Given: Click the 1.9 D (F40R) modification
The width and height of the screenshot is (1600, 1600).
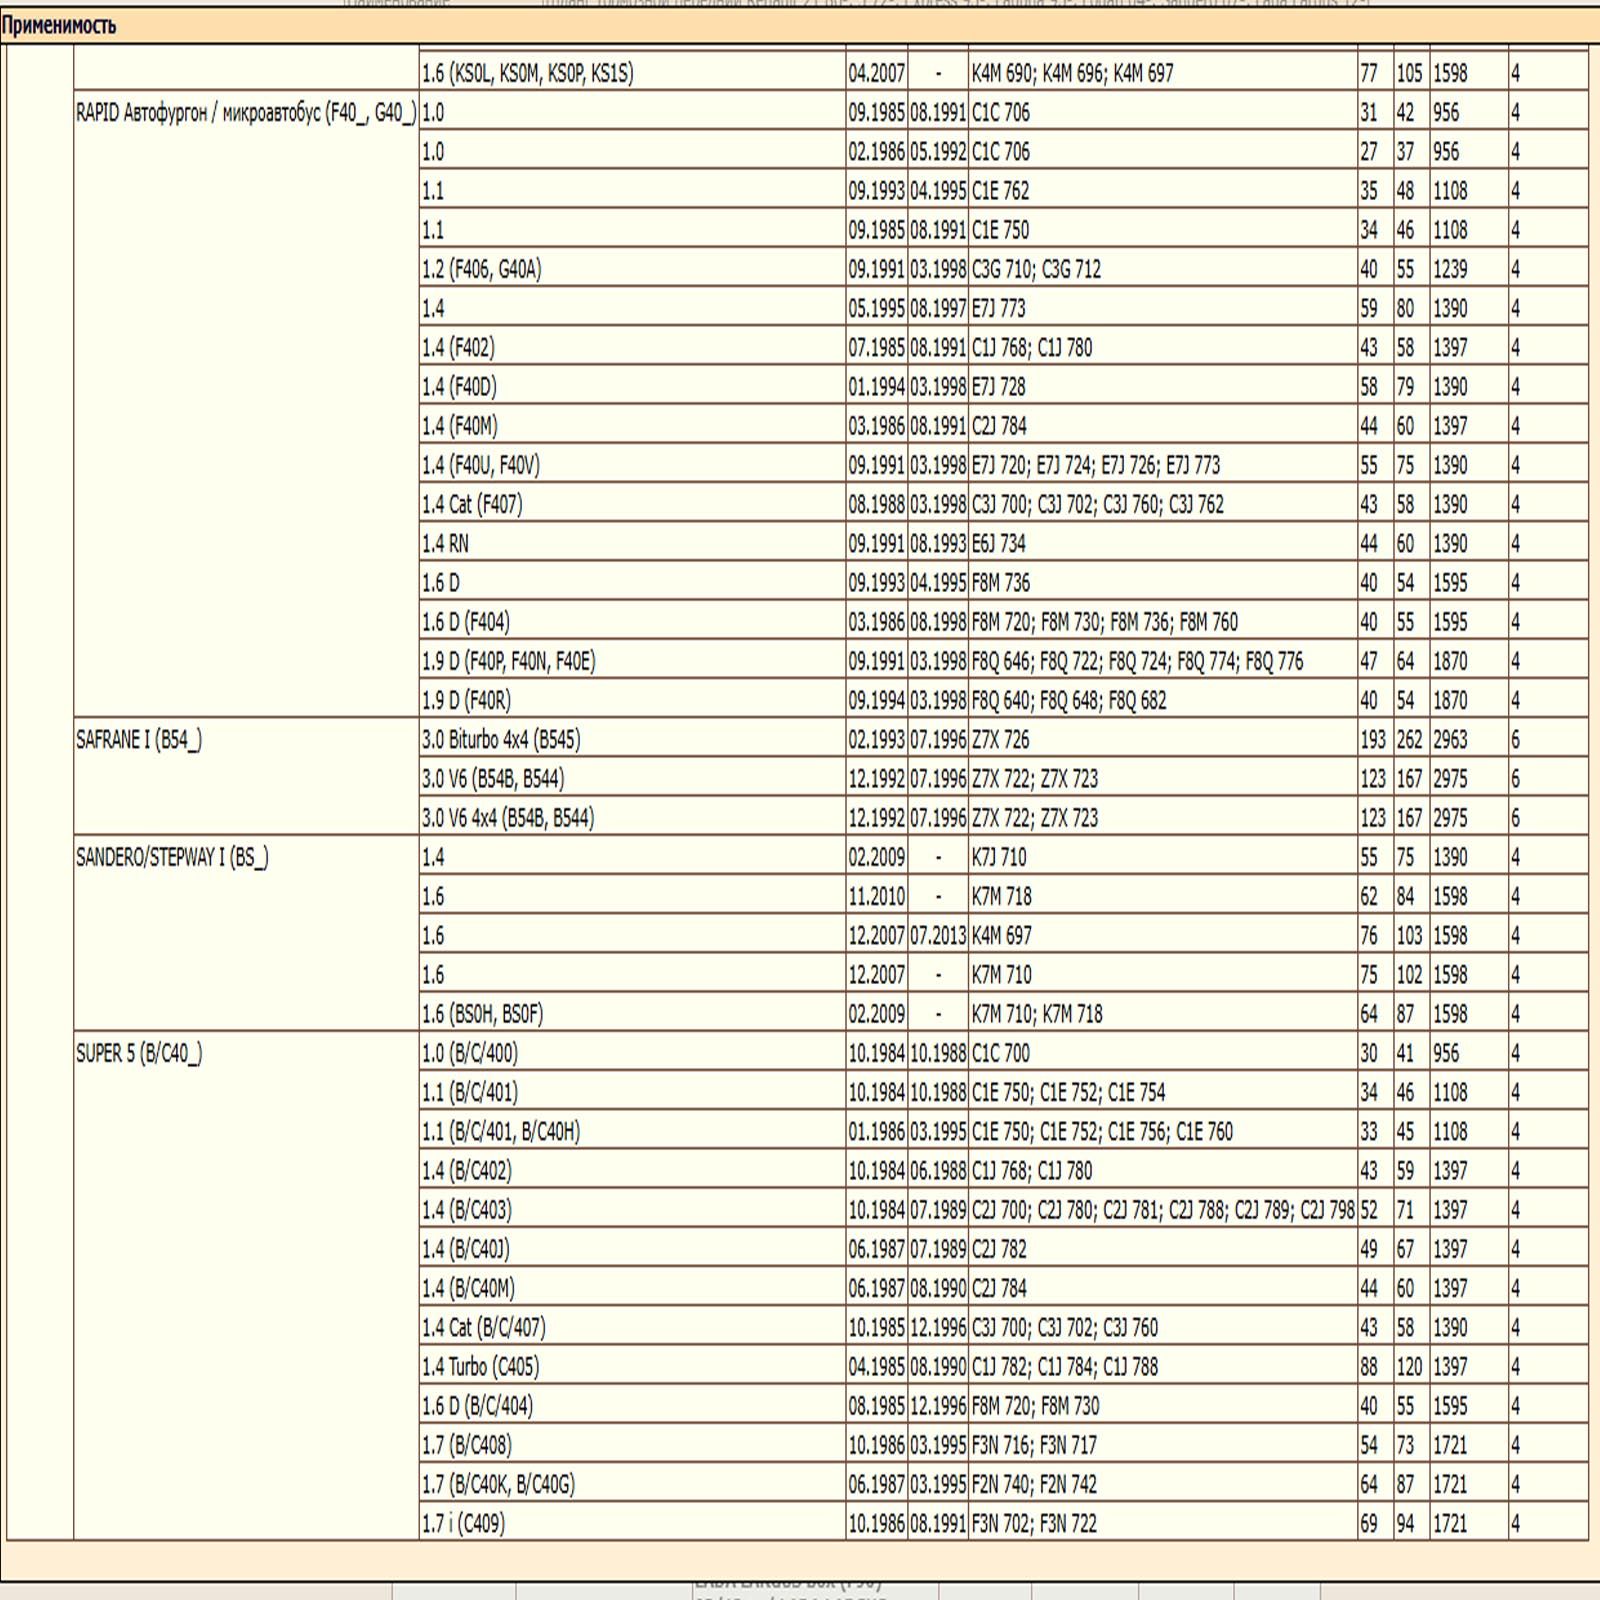Looking at the screenshot, I should [466, 700].
